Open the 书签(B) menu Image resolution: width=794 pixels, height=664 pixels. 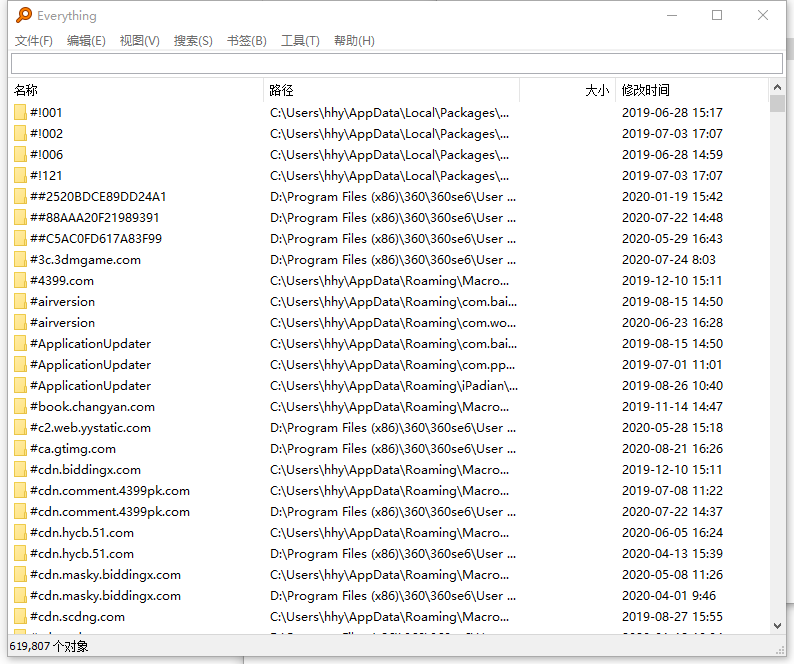[247, 41]
